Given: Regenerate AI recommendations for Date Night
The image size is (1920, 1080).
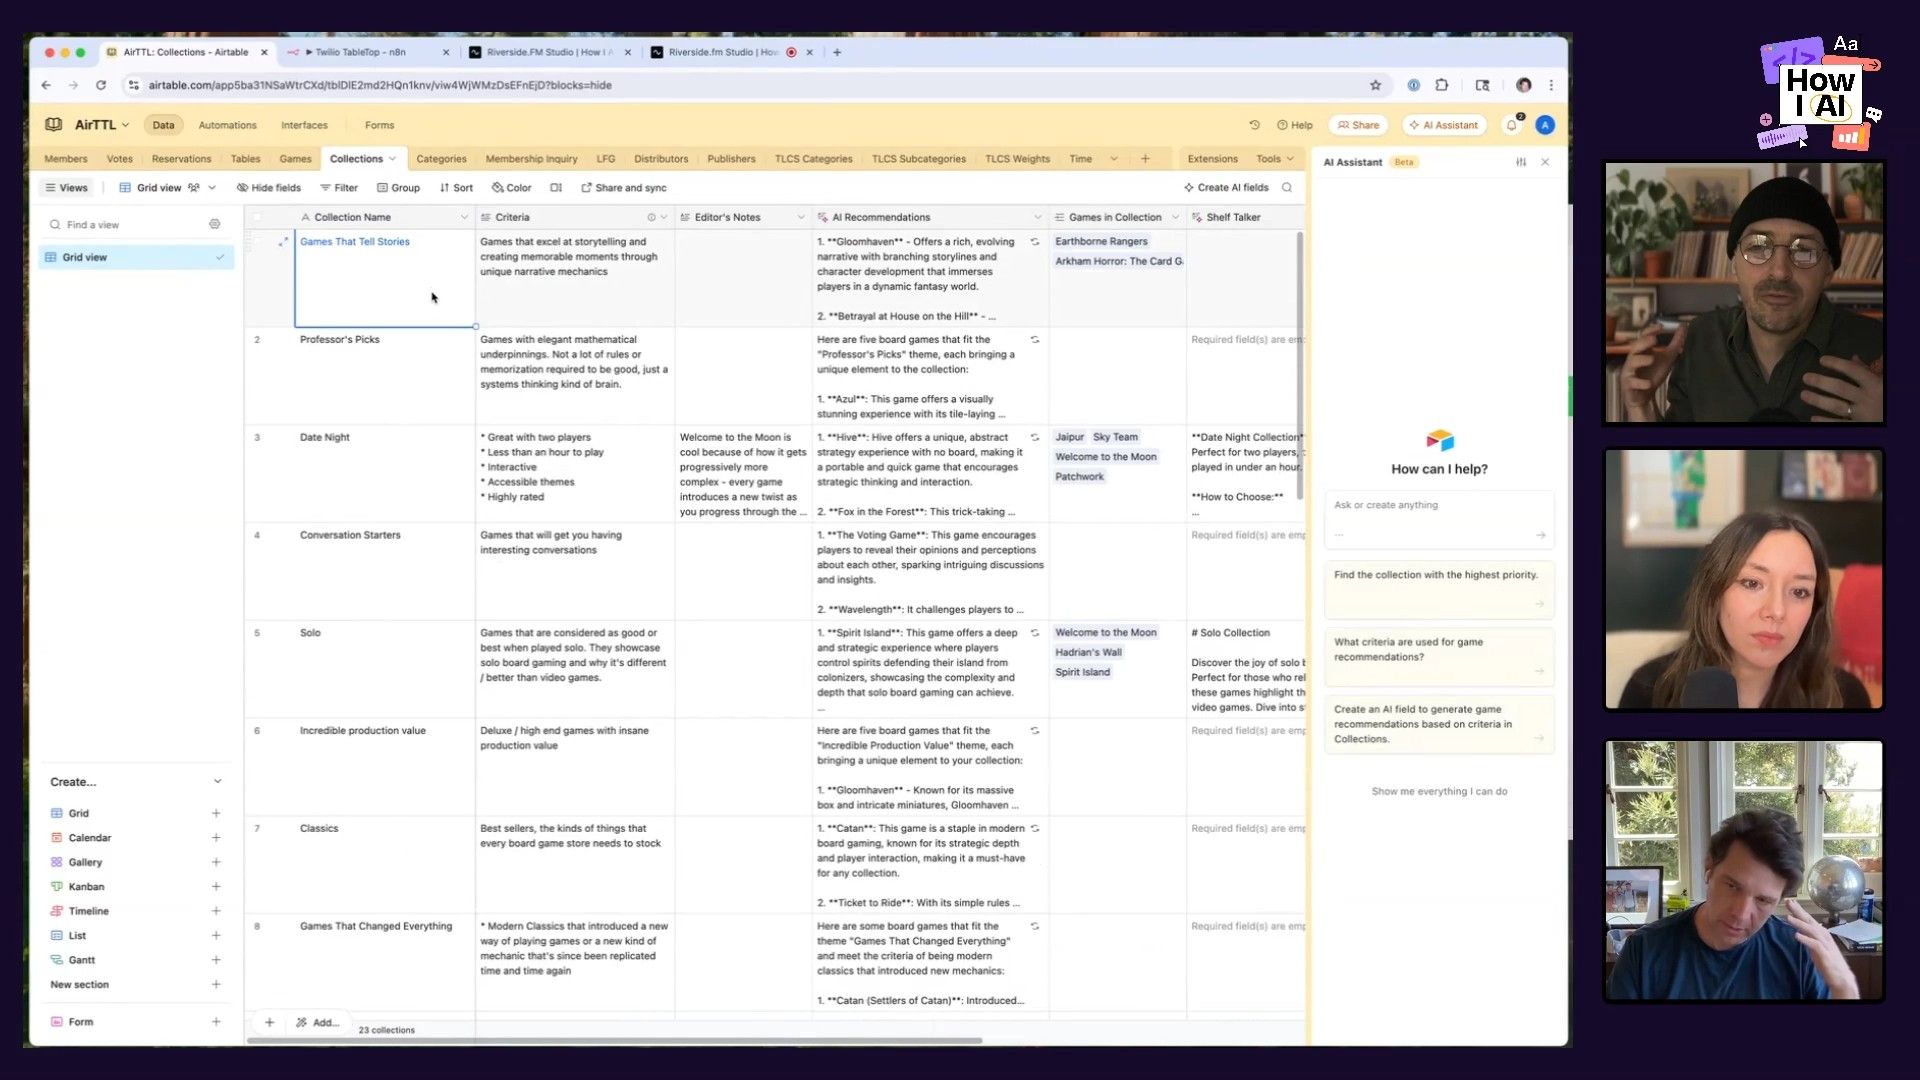Looking at the screenshot, I should click(x=1035, y=438).
